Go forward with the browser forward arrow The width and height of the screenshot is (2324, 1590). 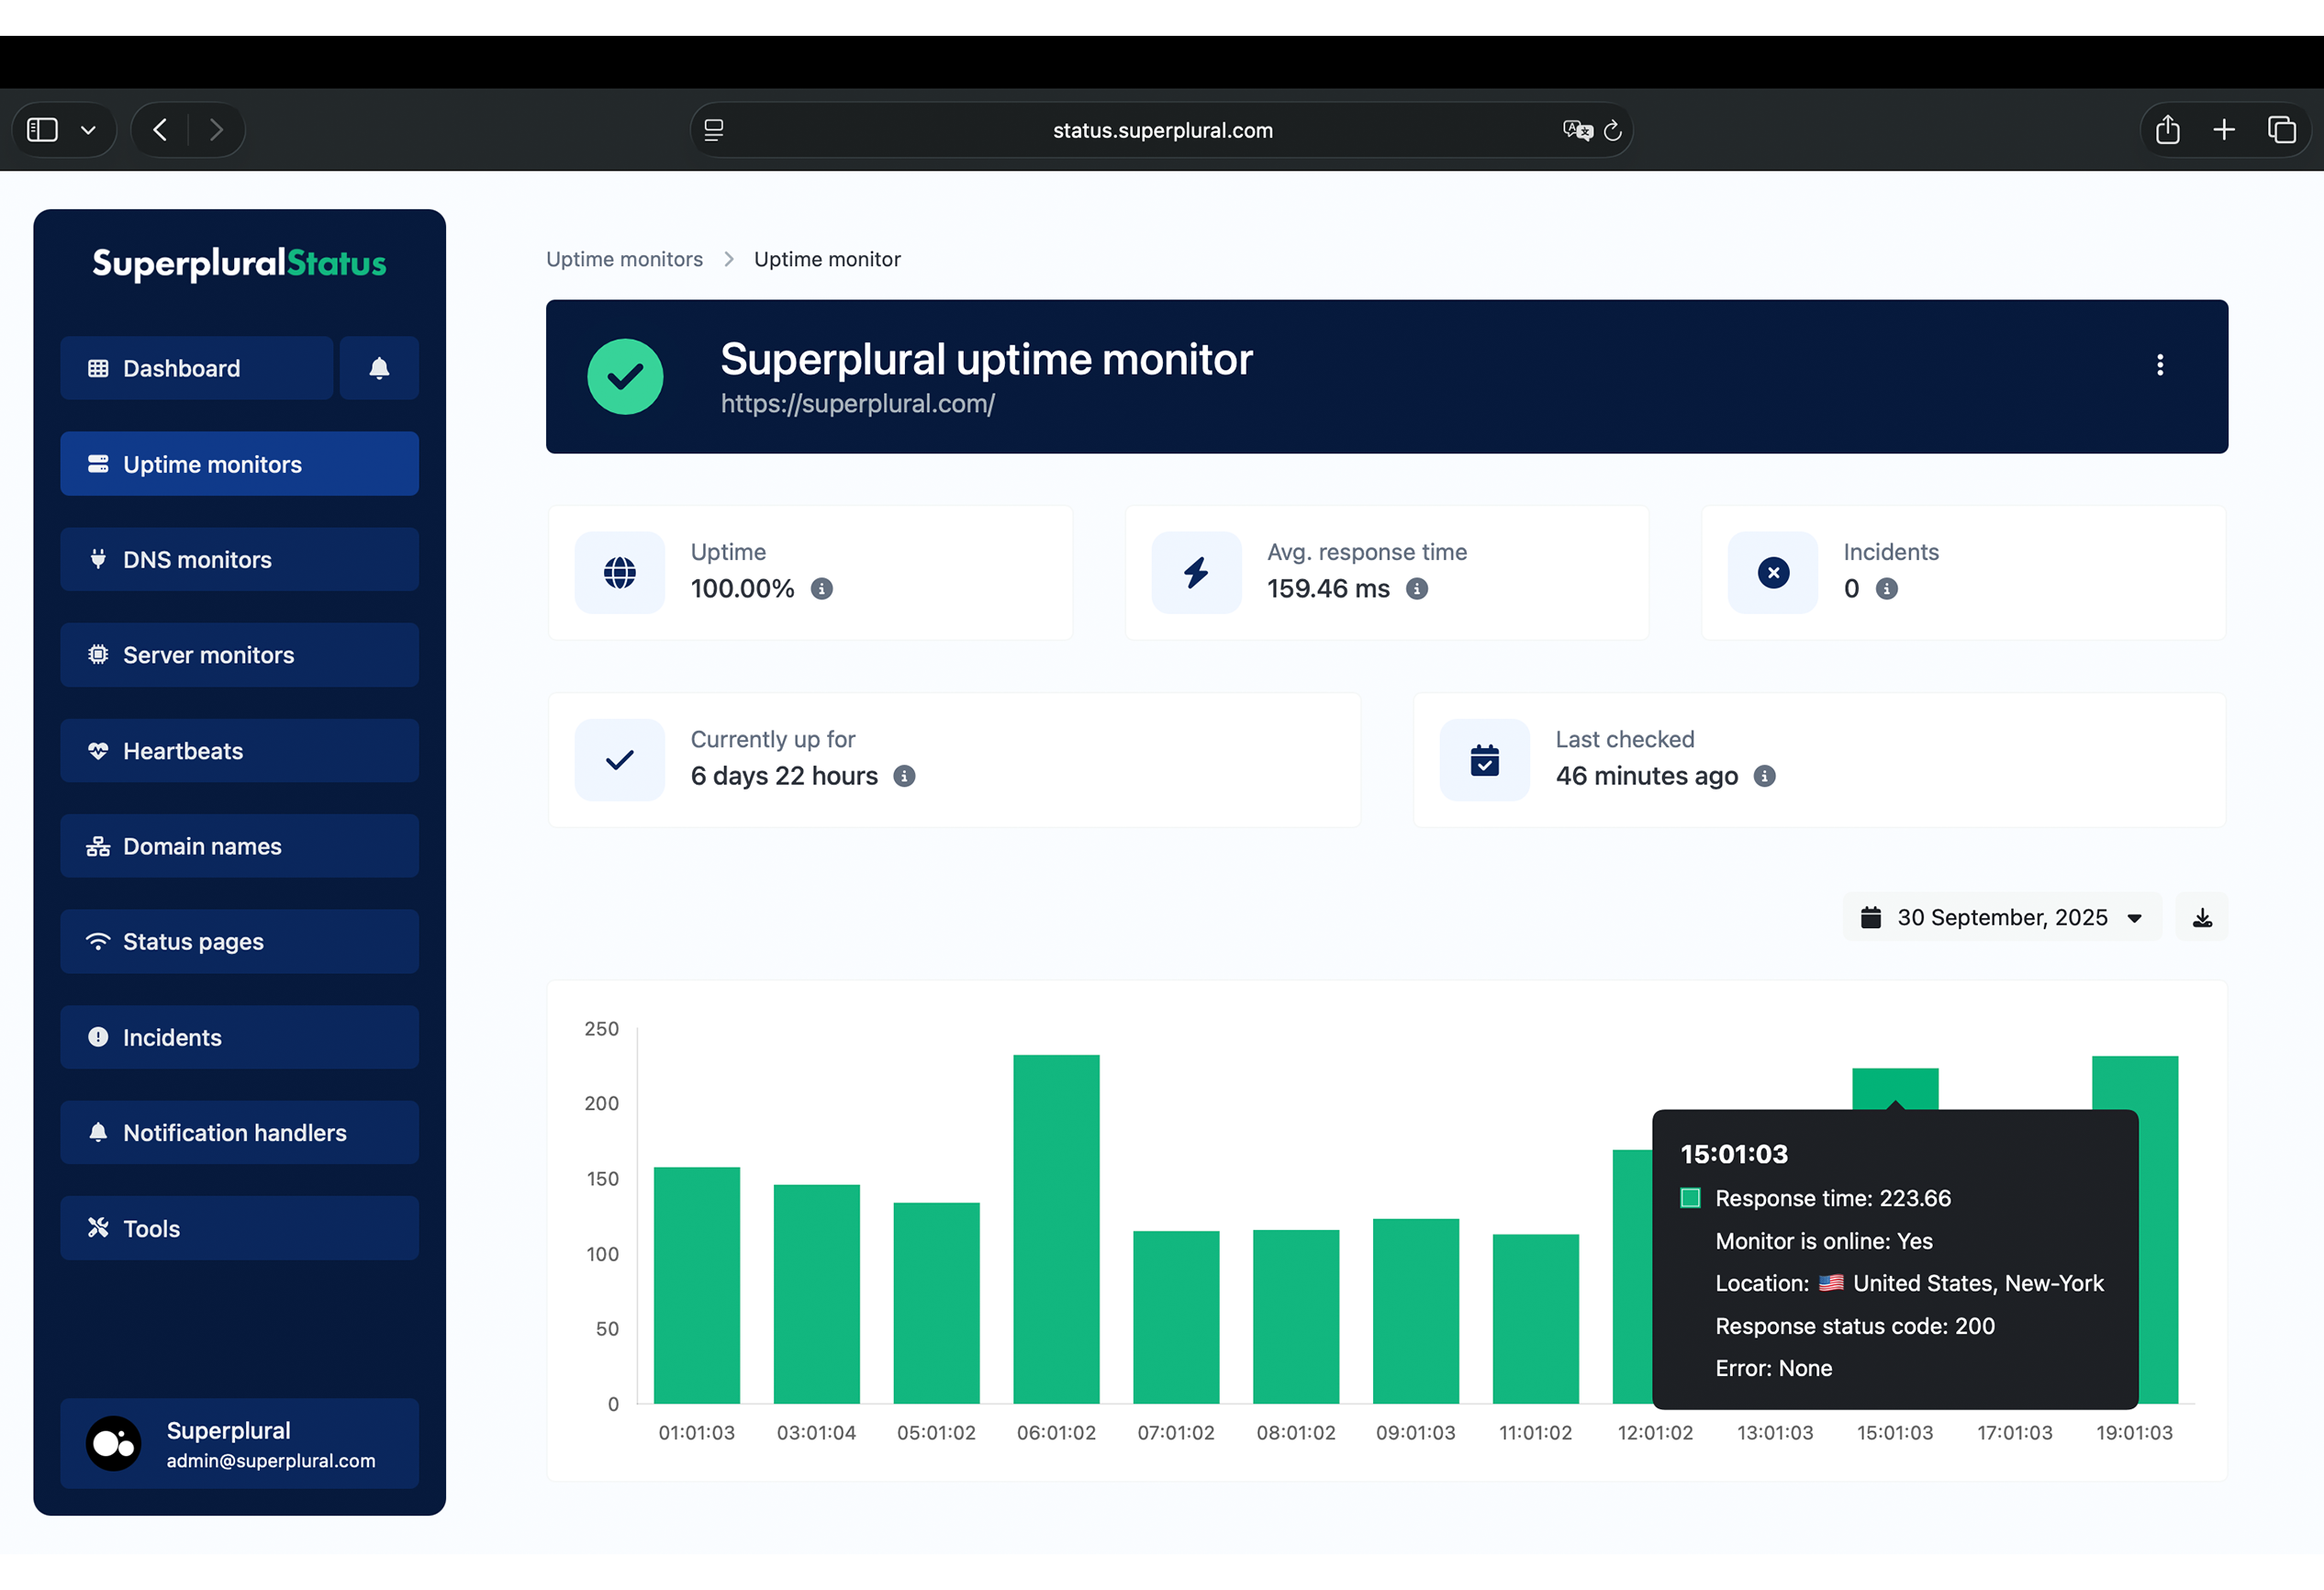pos(216,130)
